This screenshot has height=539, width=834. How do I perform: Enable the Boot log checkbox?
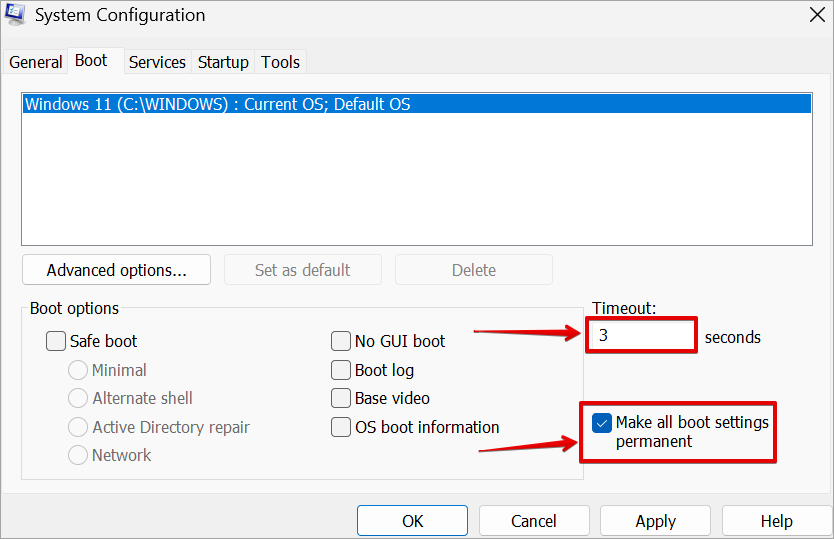pyautogui.click(x=341, y=370)
